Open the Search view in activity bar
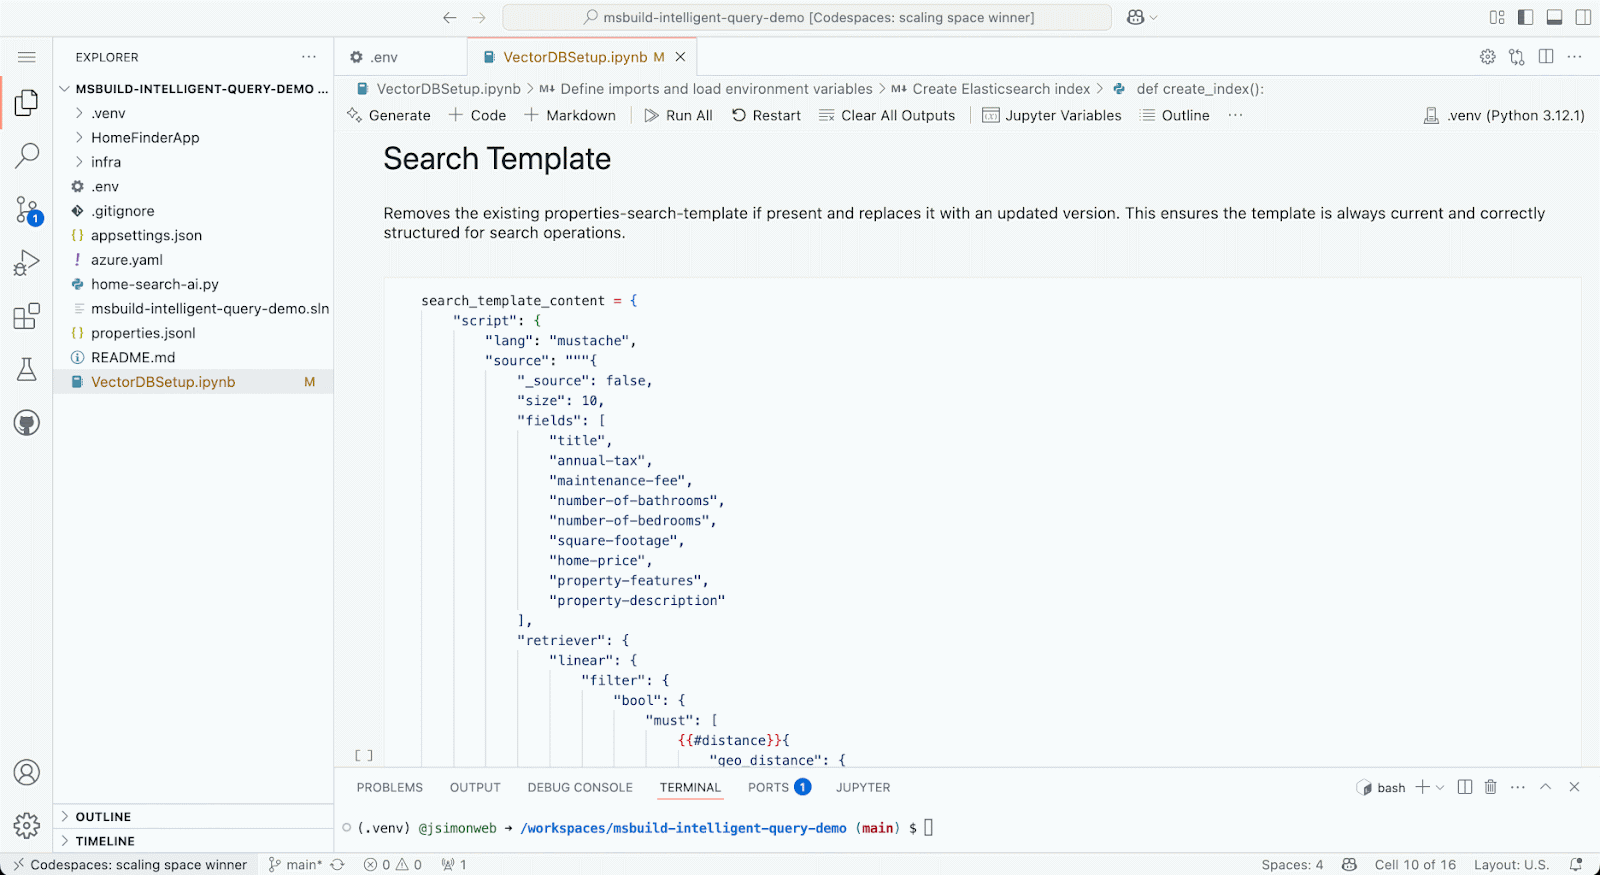This screenshot has height=875, width=1600. click(x=27, y=155)
